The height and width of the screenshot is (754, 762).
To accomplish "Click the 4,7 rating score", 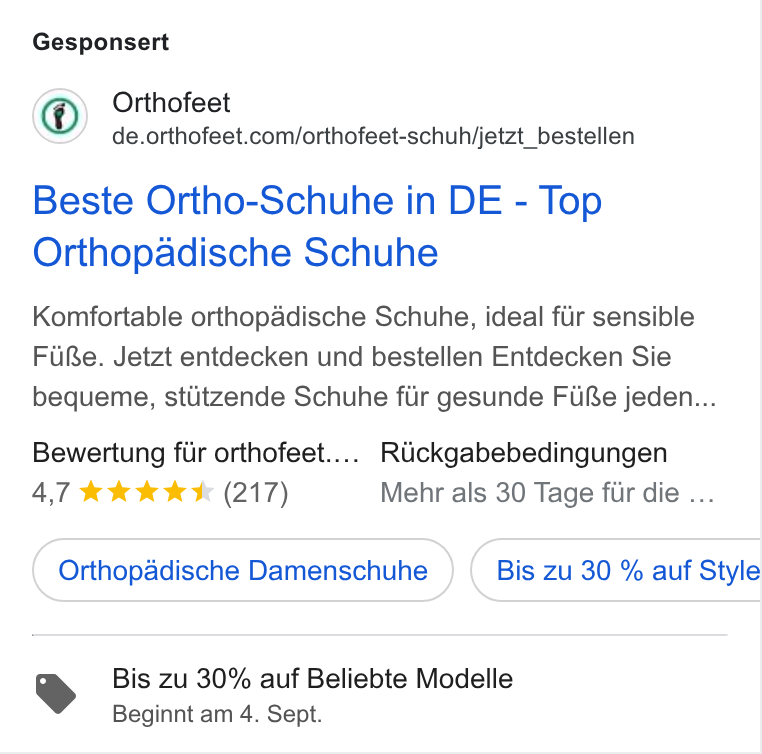I will click(51, 493).
